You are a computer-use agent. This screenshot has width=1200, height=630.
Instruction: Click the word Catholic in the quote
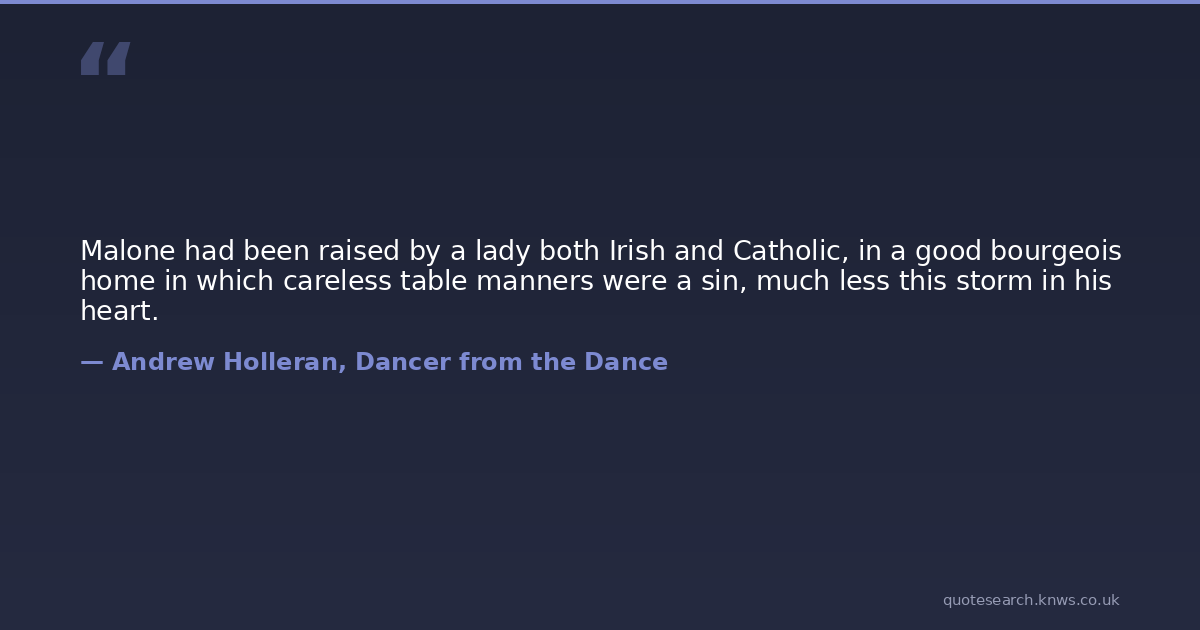pyautogui.click(x=789, y=251)
